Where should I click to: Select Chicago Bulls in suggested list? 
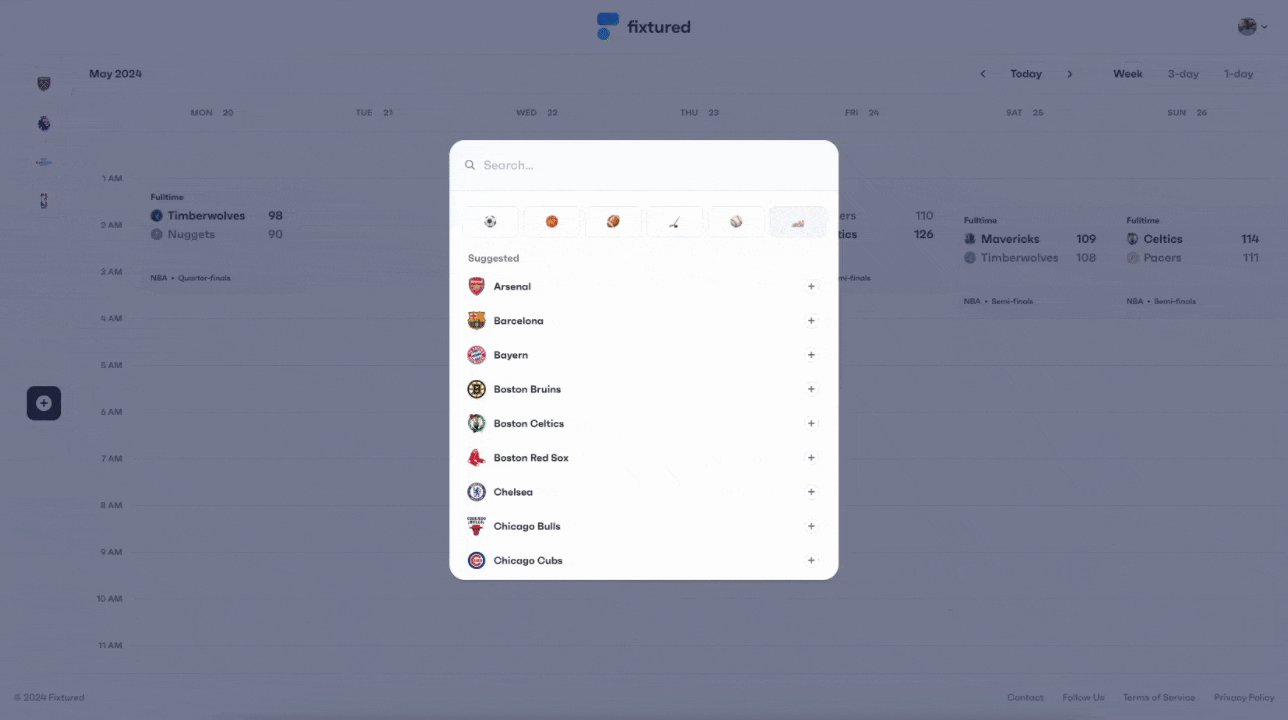[x=644, y=526]
